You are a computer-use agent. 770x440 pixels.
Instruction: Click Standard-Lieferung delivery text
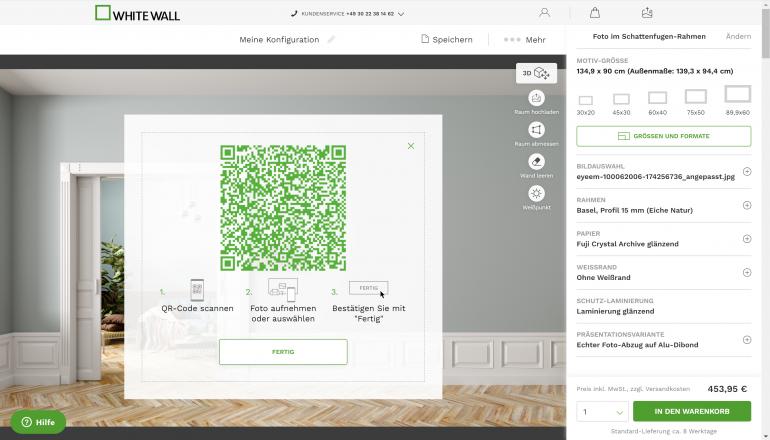click(x=663, y=431)
